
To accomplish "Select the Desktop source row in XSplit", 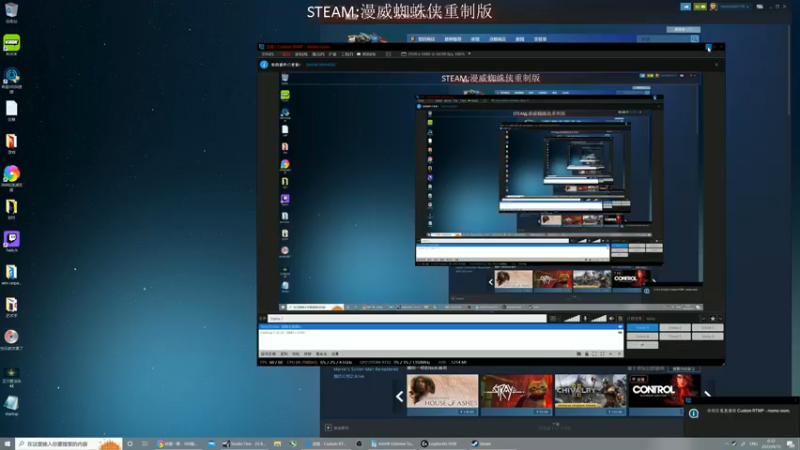I will coord(441,333).
